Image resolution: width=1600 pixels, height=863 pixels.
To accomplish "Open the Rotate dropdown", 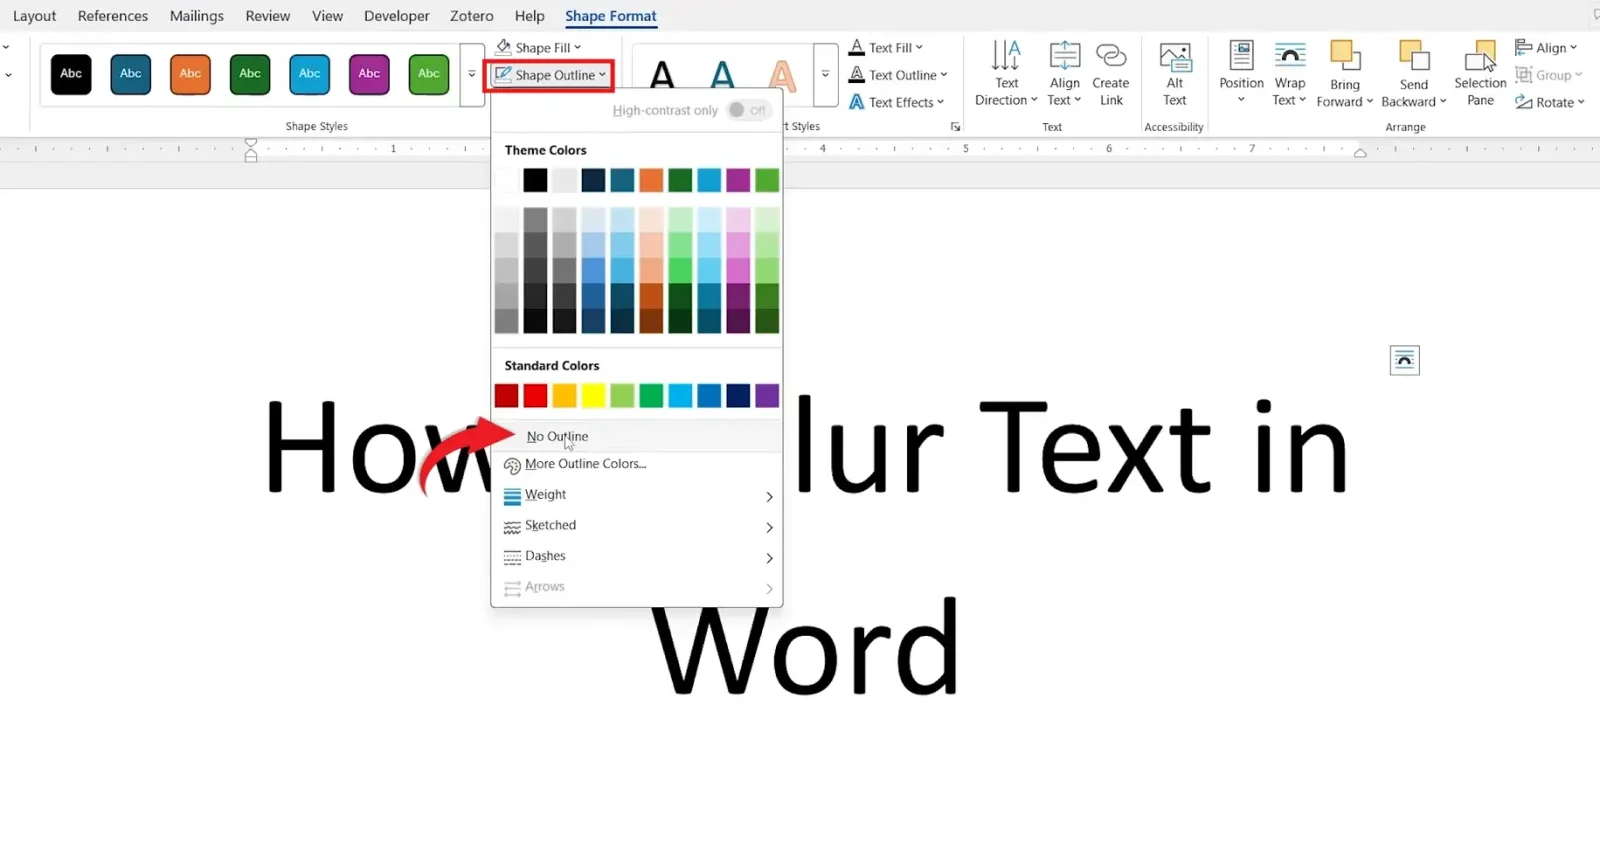I will [1550, 102].
